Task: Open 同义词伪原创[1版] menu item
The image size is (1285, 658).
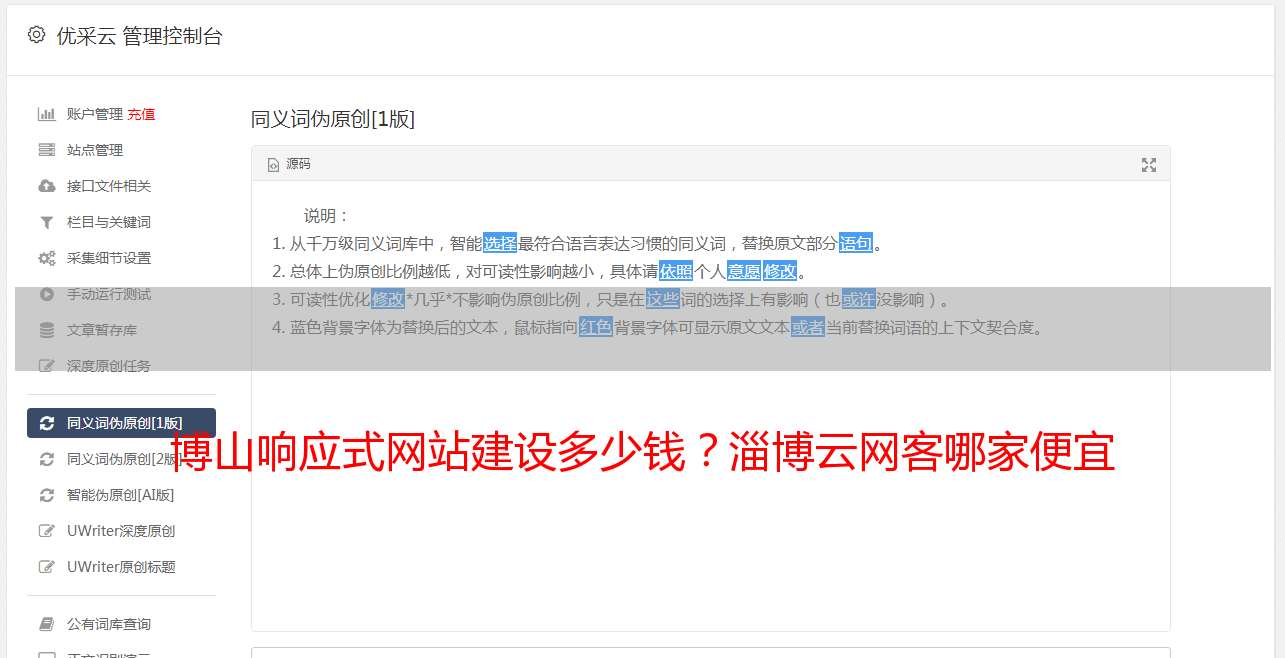Action: coord(121,423)
